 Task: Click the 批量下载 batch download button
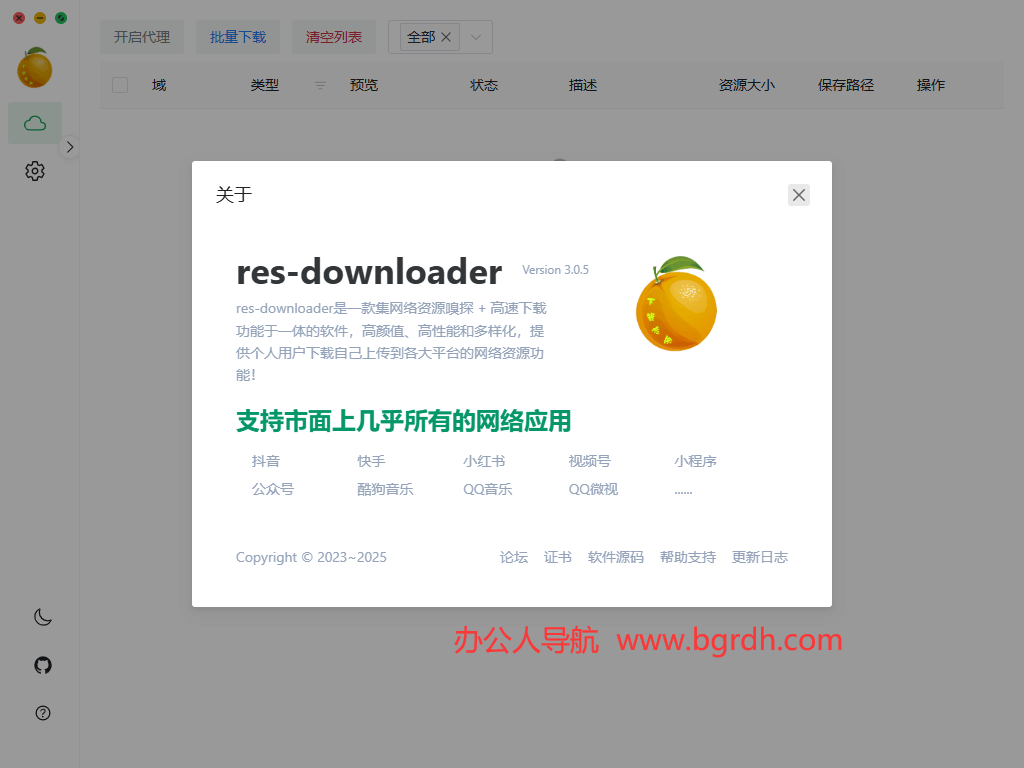click(x=238, y=37)
